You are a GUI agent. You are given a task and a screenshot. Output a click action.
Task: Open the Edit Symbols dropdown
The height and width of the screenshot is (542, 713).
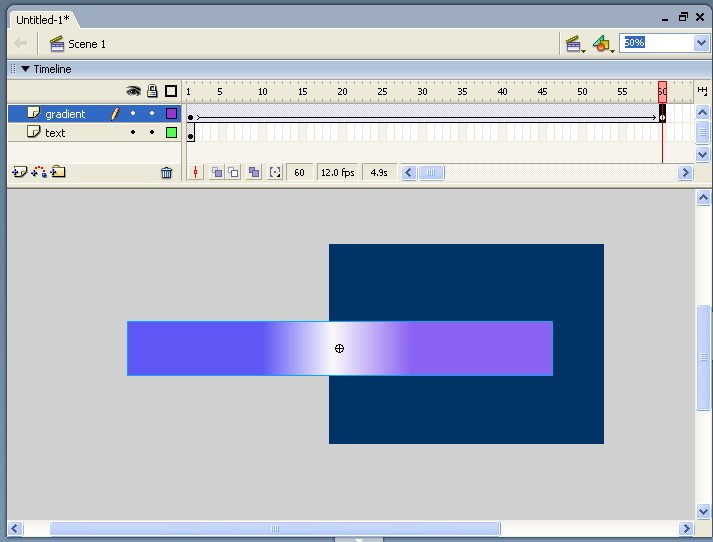click(602, 44)
